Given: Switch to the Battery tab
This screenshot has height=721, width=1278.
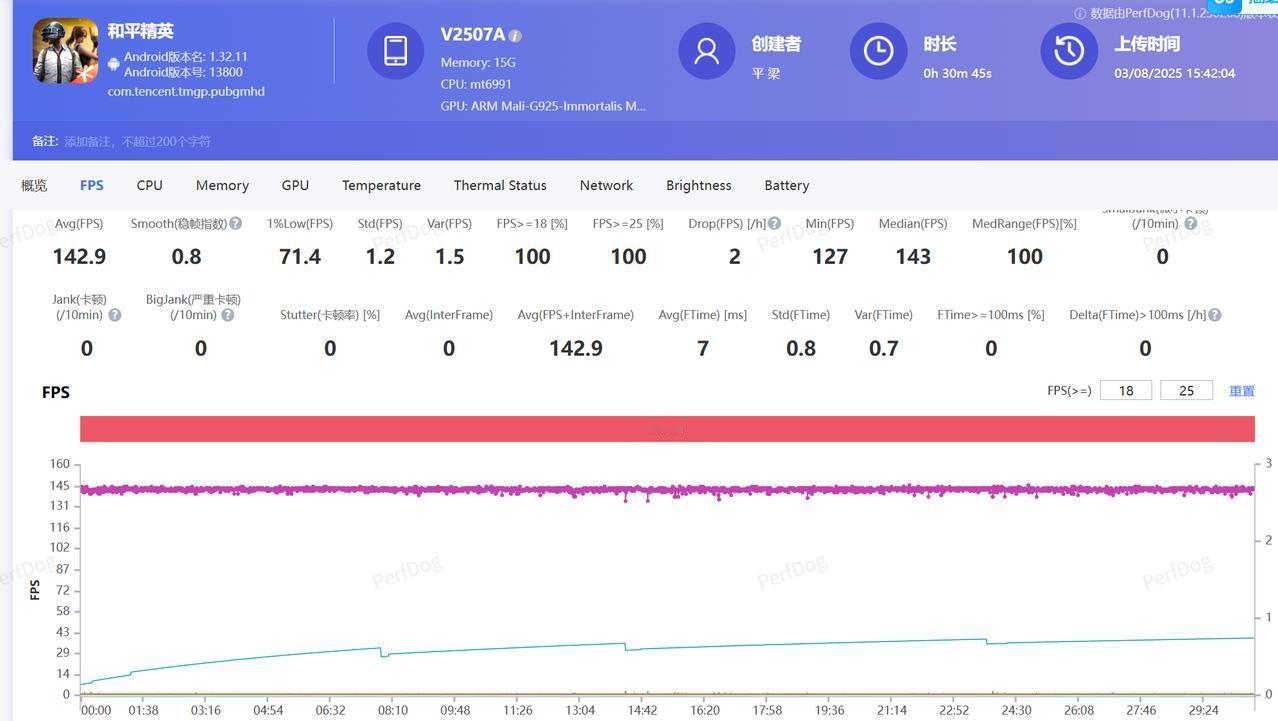Looking at the screenshot, I should [x=787, y=185].
